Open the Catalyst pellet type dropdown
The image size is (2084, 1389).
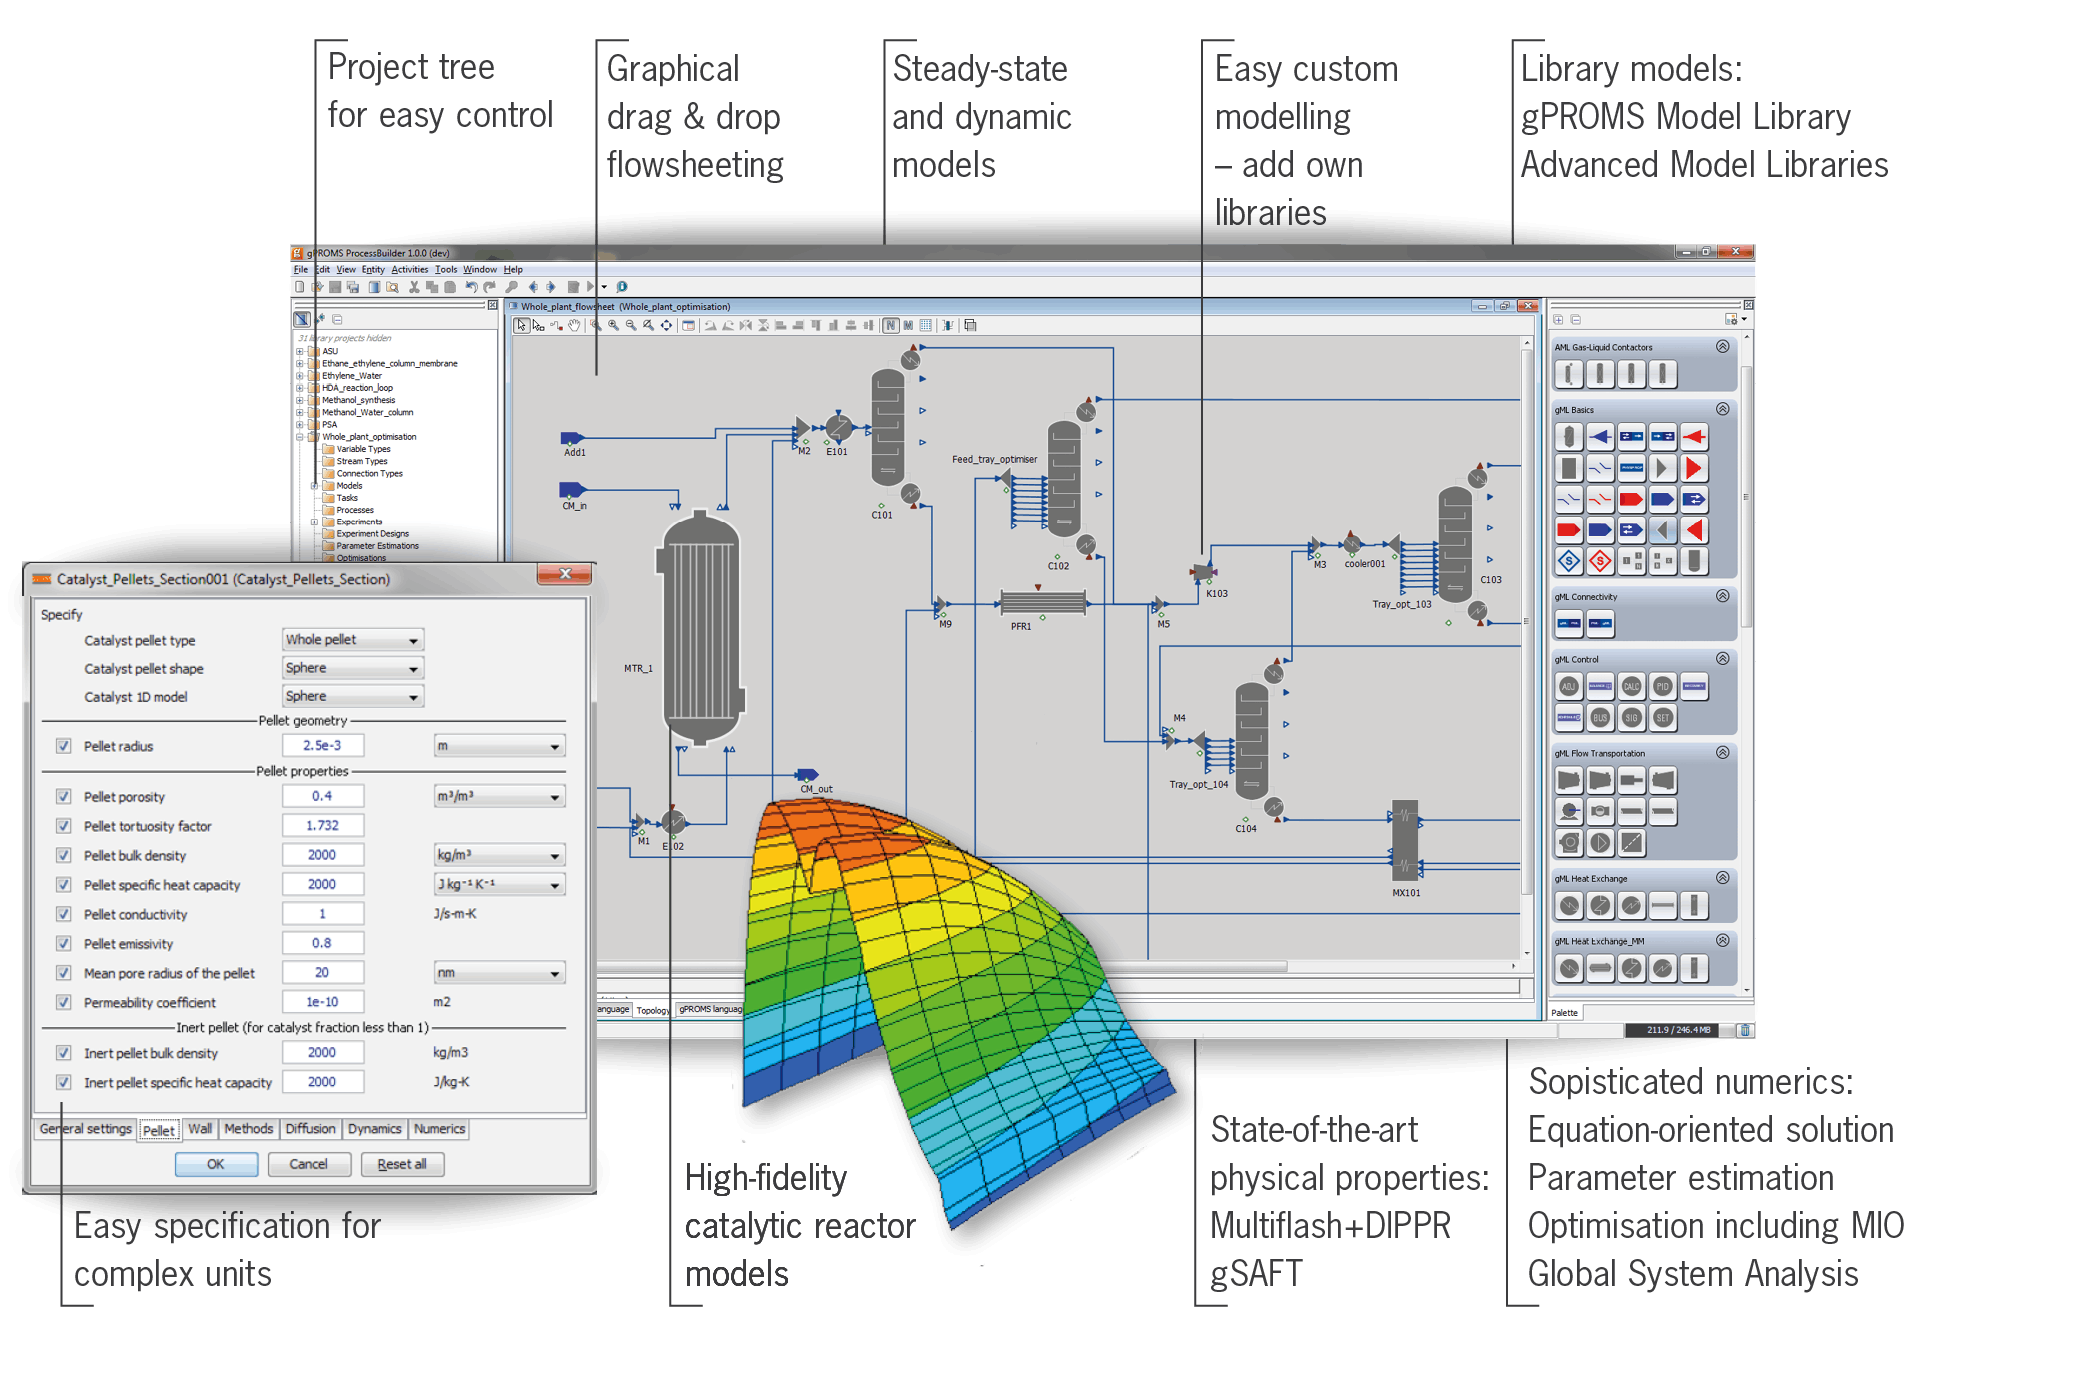tap(353, 640)
